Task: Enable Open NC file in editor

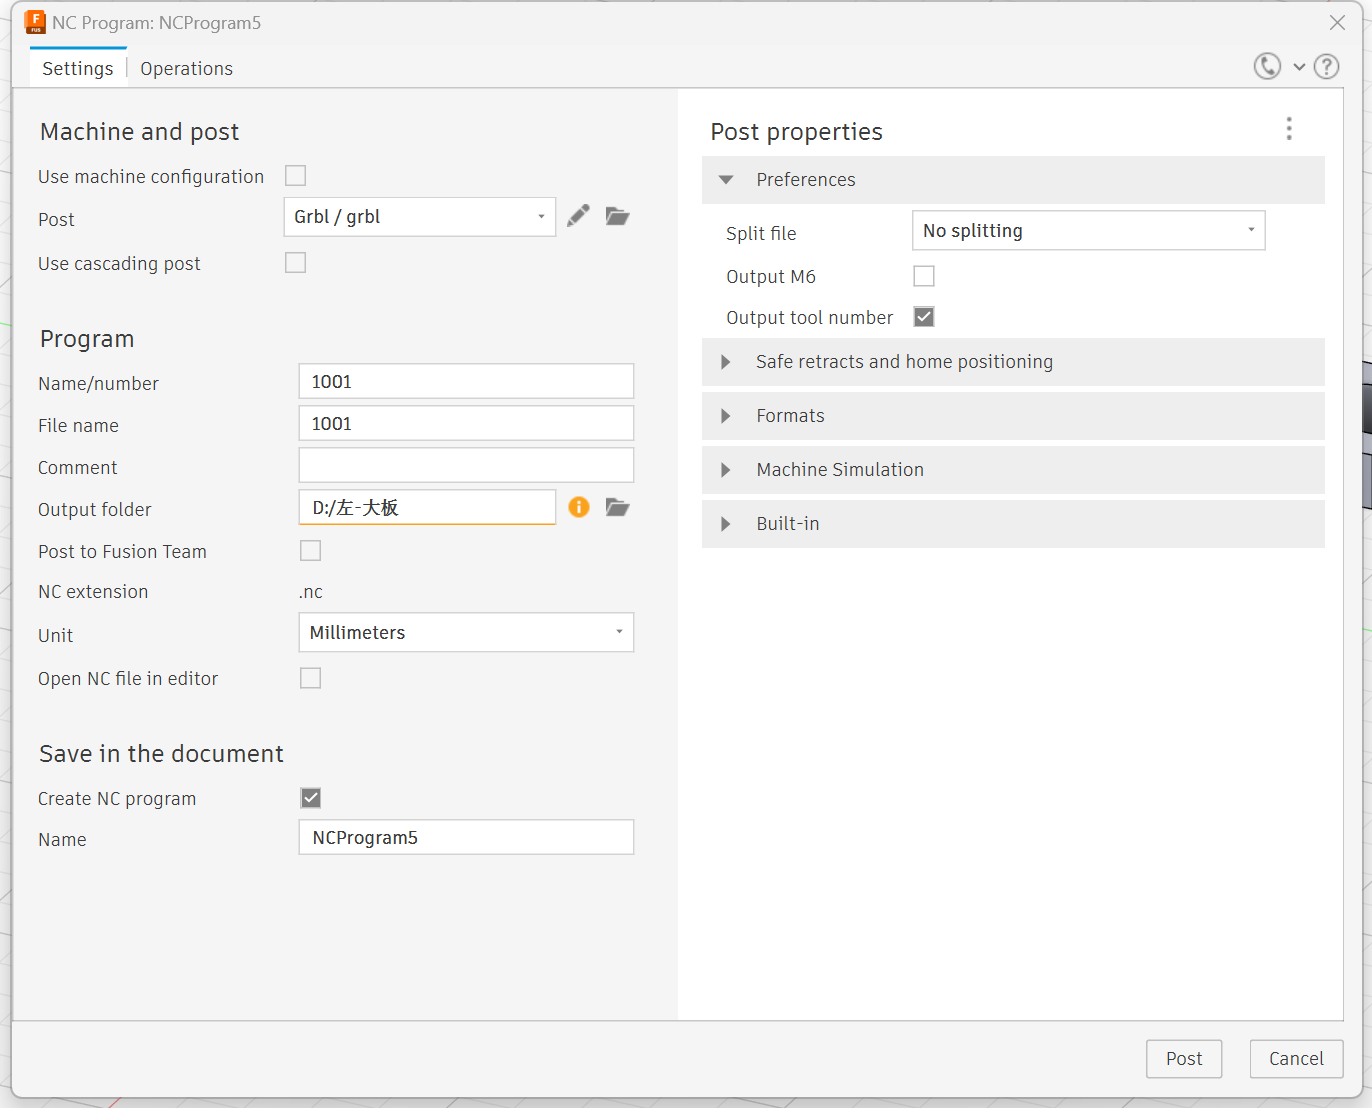Action: (x=311, y=678)
